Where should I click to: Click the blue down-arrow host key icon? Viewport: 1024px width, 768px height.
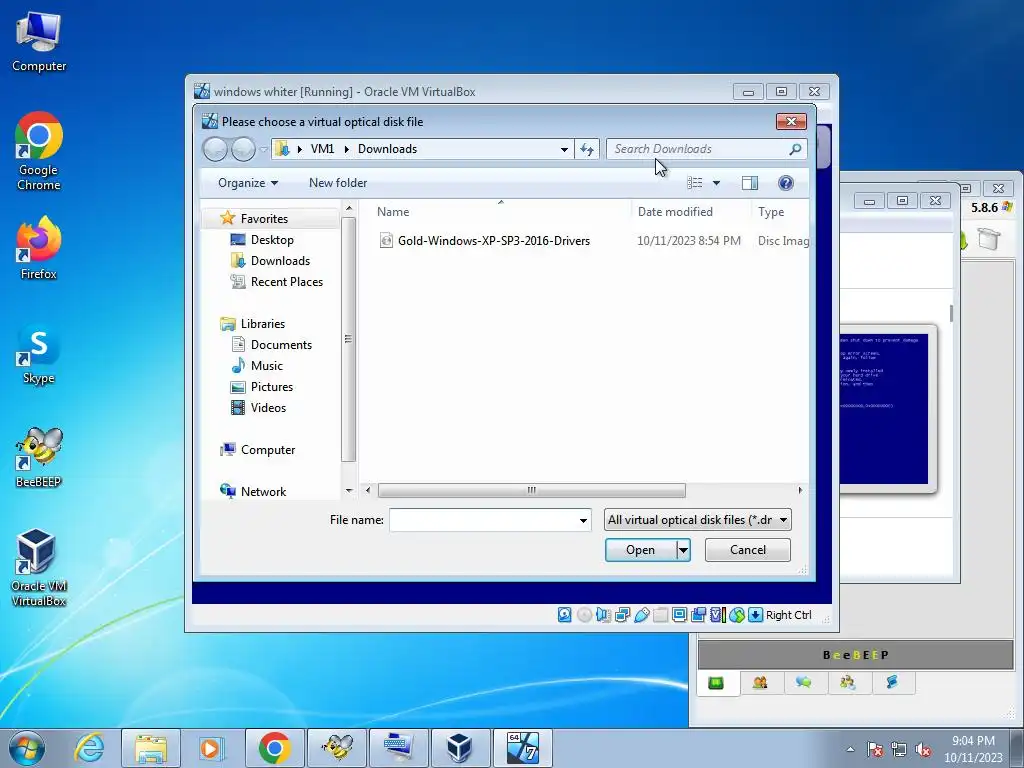pyautogui.click(x=756, y=615)
